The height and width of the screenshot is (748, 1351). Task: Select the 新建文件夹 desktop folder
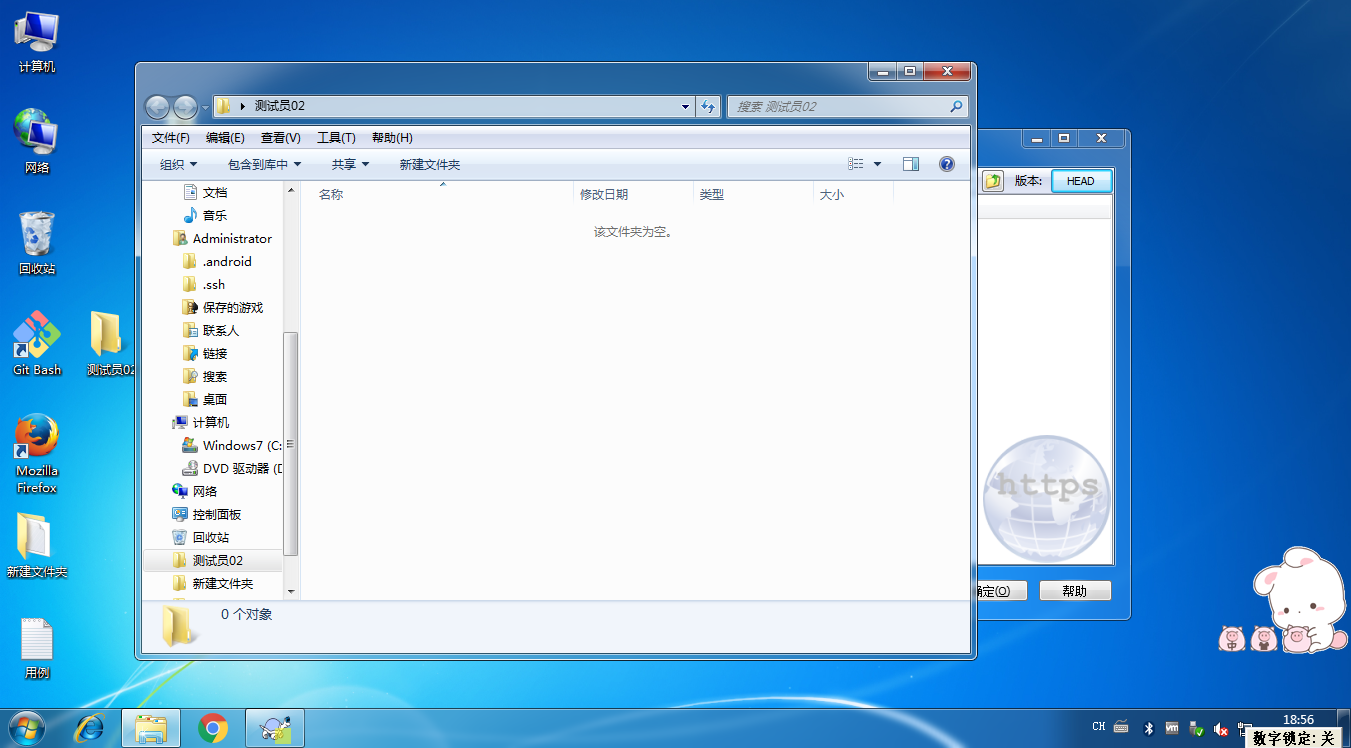click(x=37, y=546)
